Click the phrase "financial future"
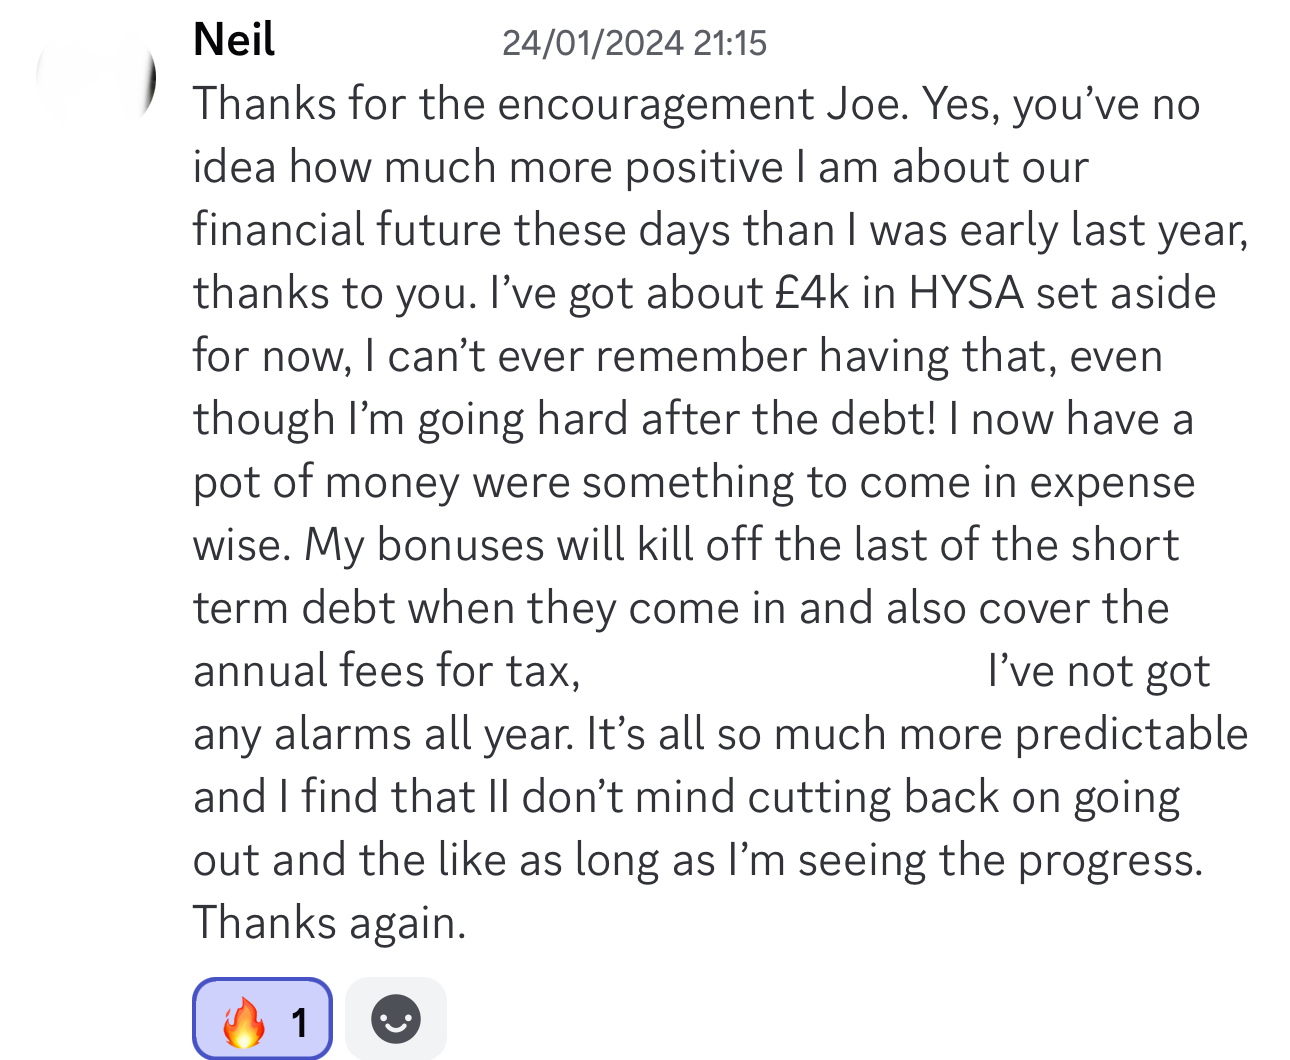The width and height of the screenshot is (1290, 1060). [347, 230]
